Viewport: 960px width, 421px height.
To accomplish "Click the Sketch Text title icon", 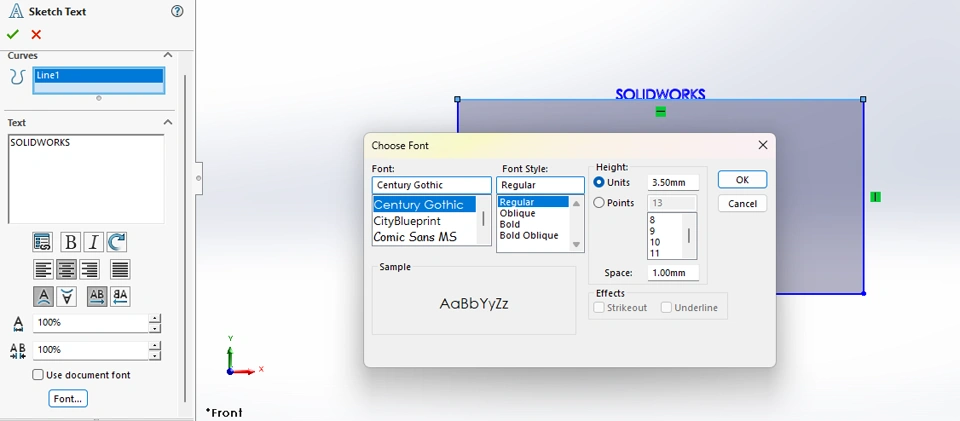I will pos(17,11).
